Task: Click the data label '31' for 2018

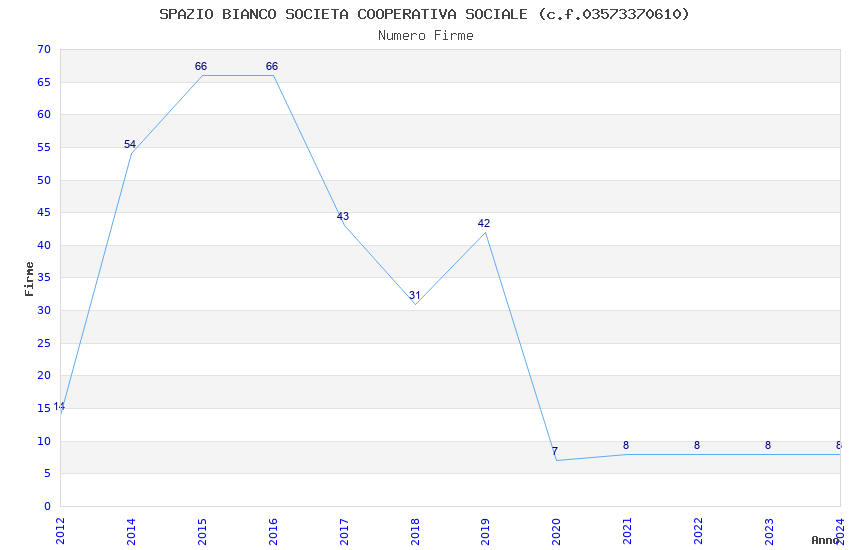Action: 414,295
